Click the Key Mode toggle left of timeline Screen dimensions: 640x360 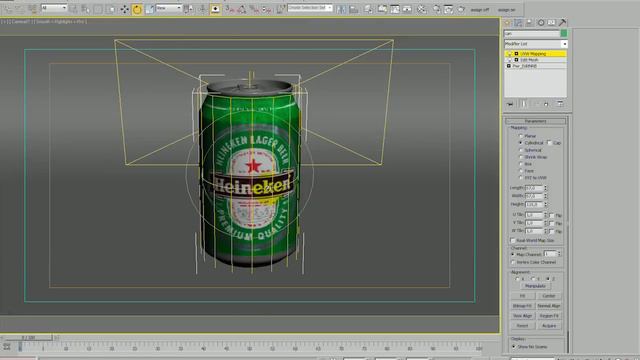tap(7, 347)
